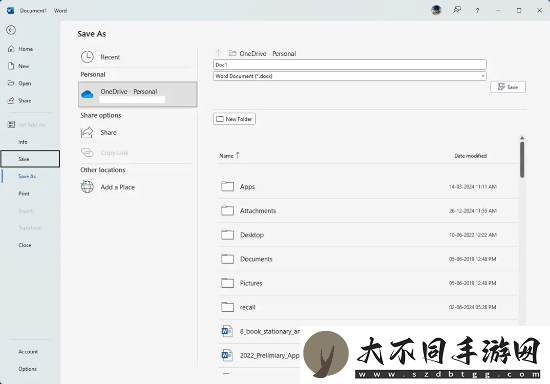This screenshot has height=384, width=550.
Task: Open the Documents folder
Action: 368,259
